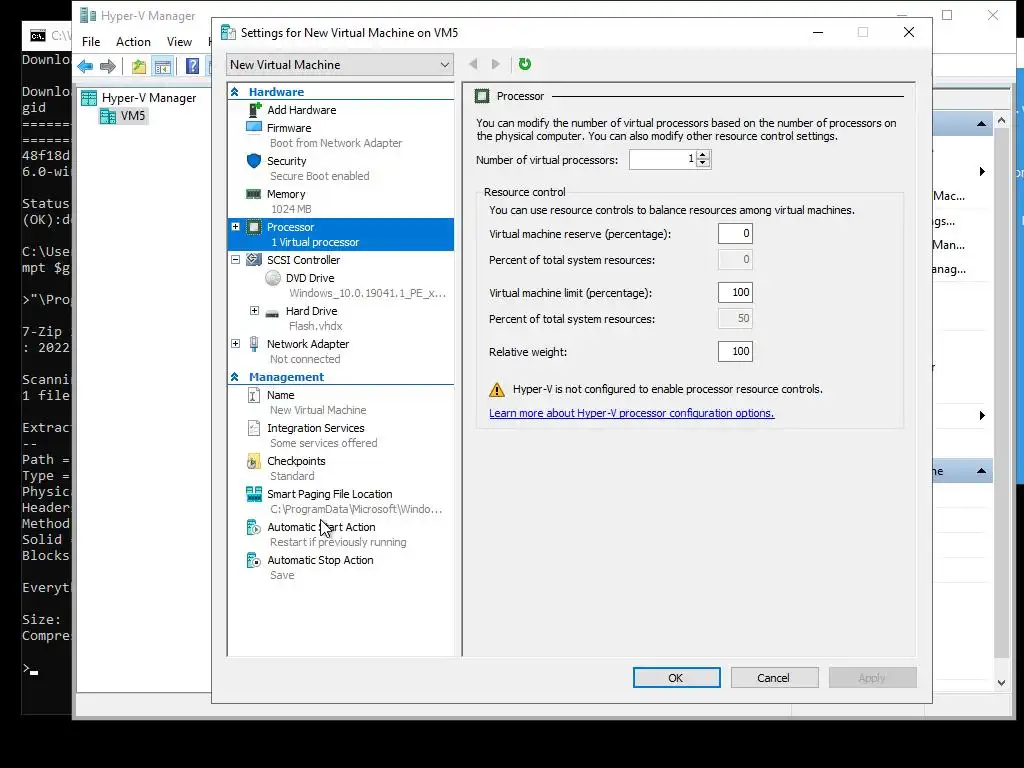The height and width of the screenshot is (768, 1024).
Task: Select the Firmware monitor icon
Action: [254, 127]
